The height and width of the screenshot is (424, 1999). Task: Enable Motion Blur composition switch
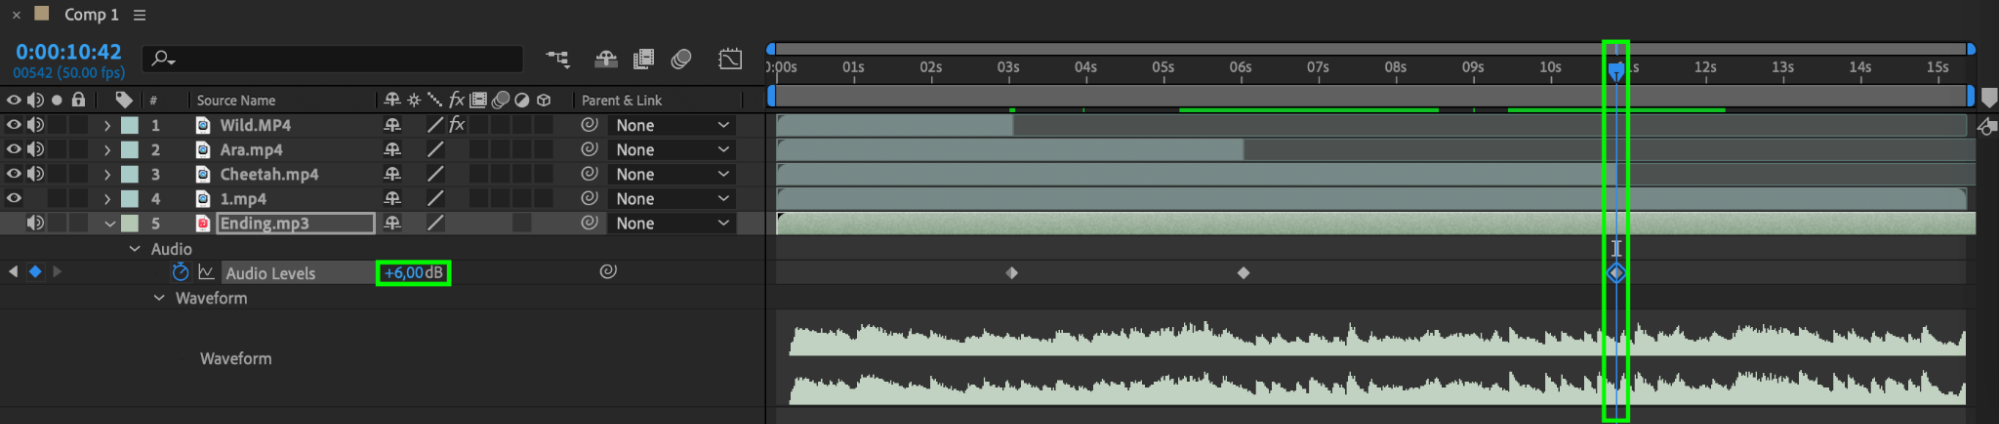click(x=682, y=59)
